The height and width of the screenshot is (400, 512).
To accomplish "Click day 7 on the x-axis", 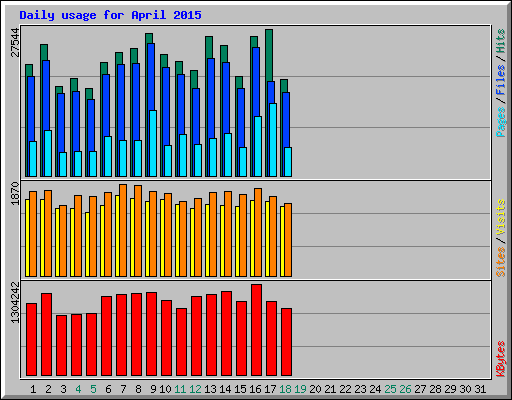I will 123,389.
